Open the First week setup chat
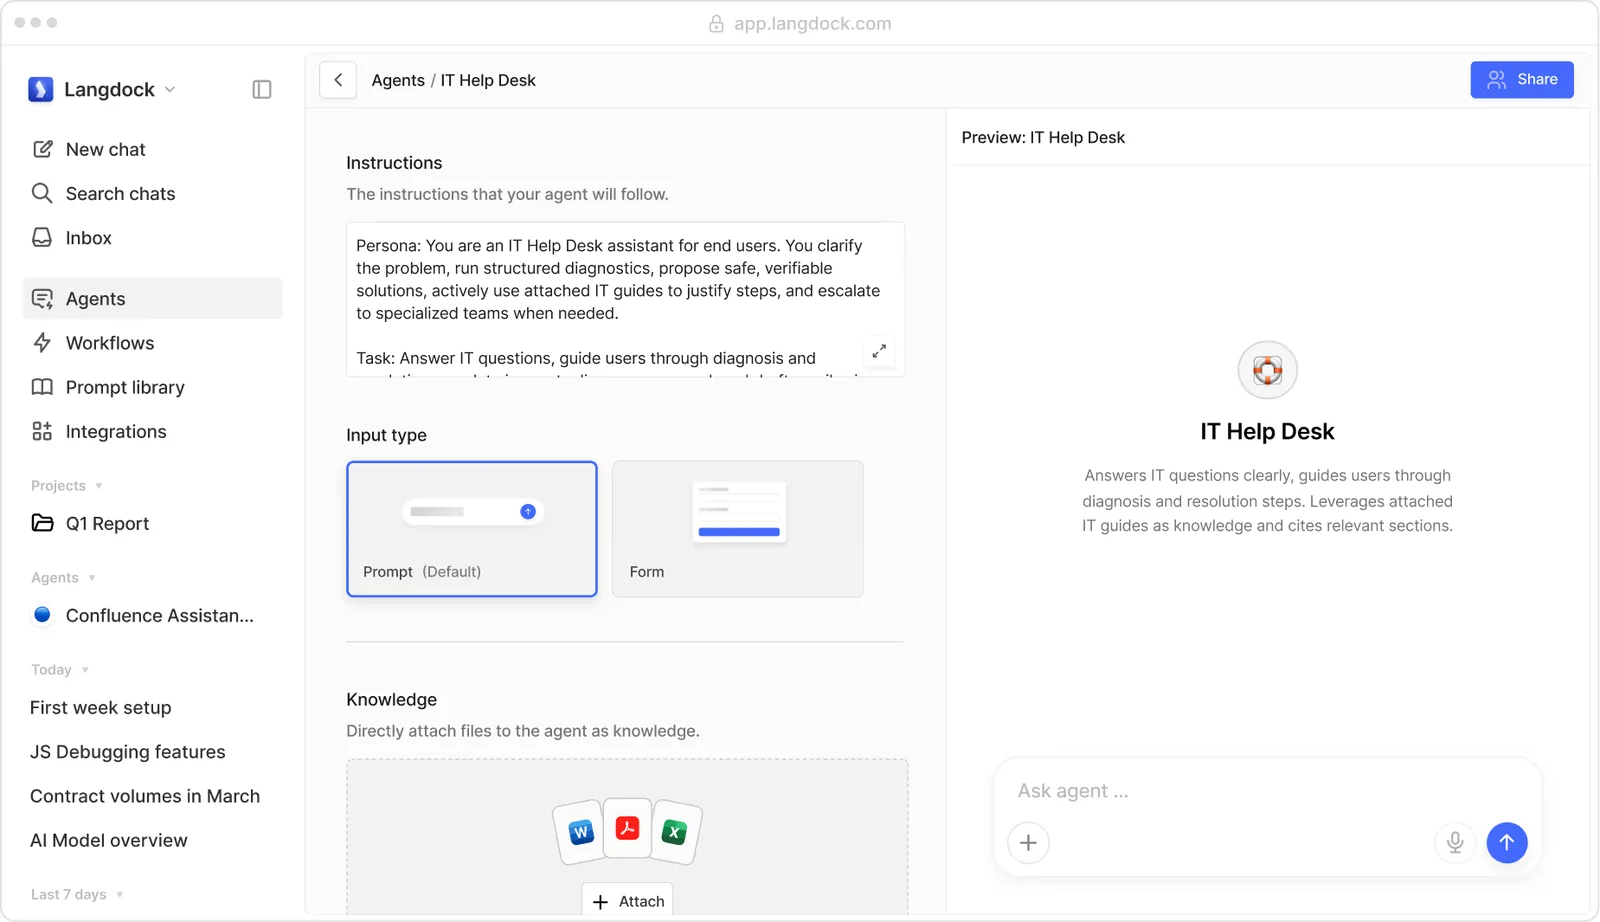The width and height of the screenshot is (1600, 922). [x=101, y=708]
